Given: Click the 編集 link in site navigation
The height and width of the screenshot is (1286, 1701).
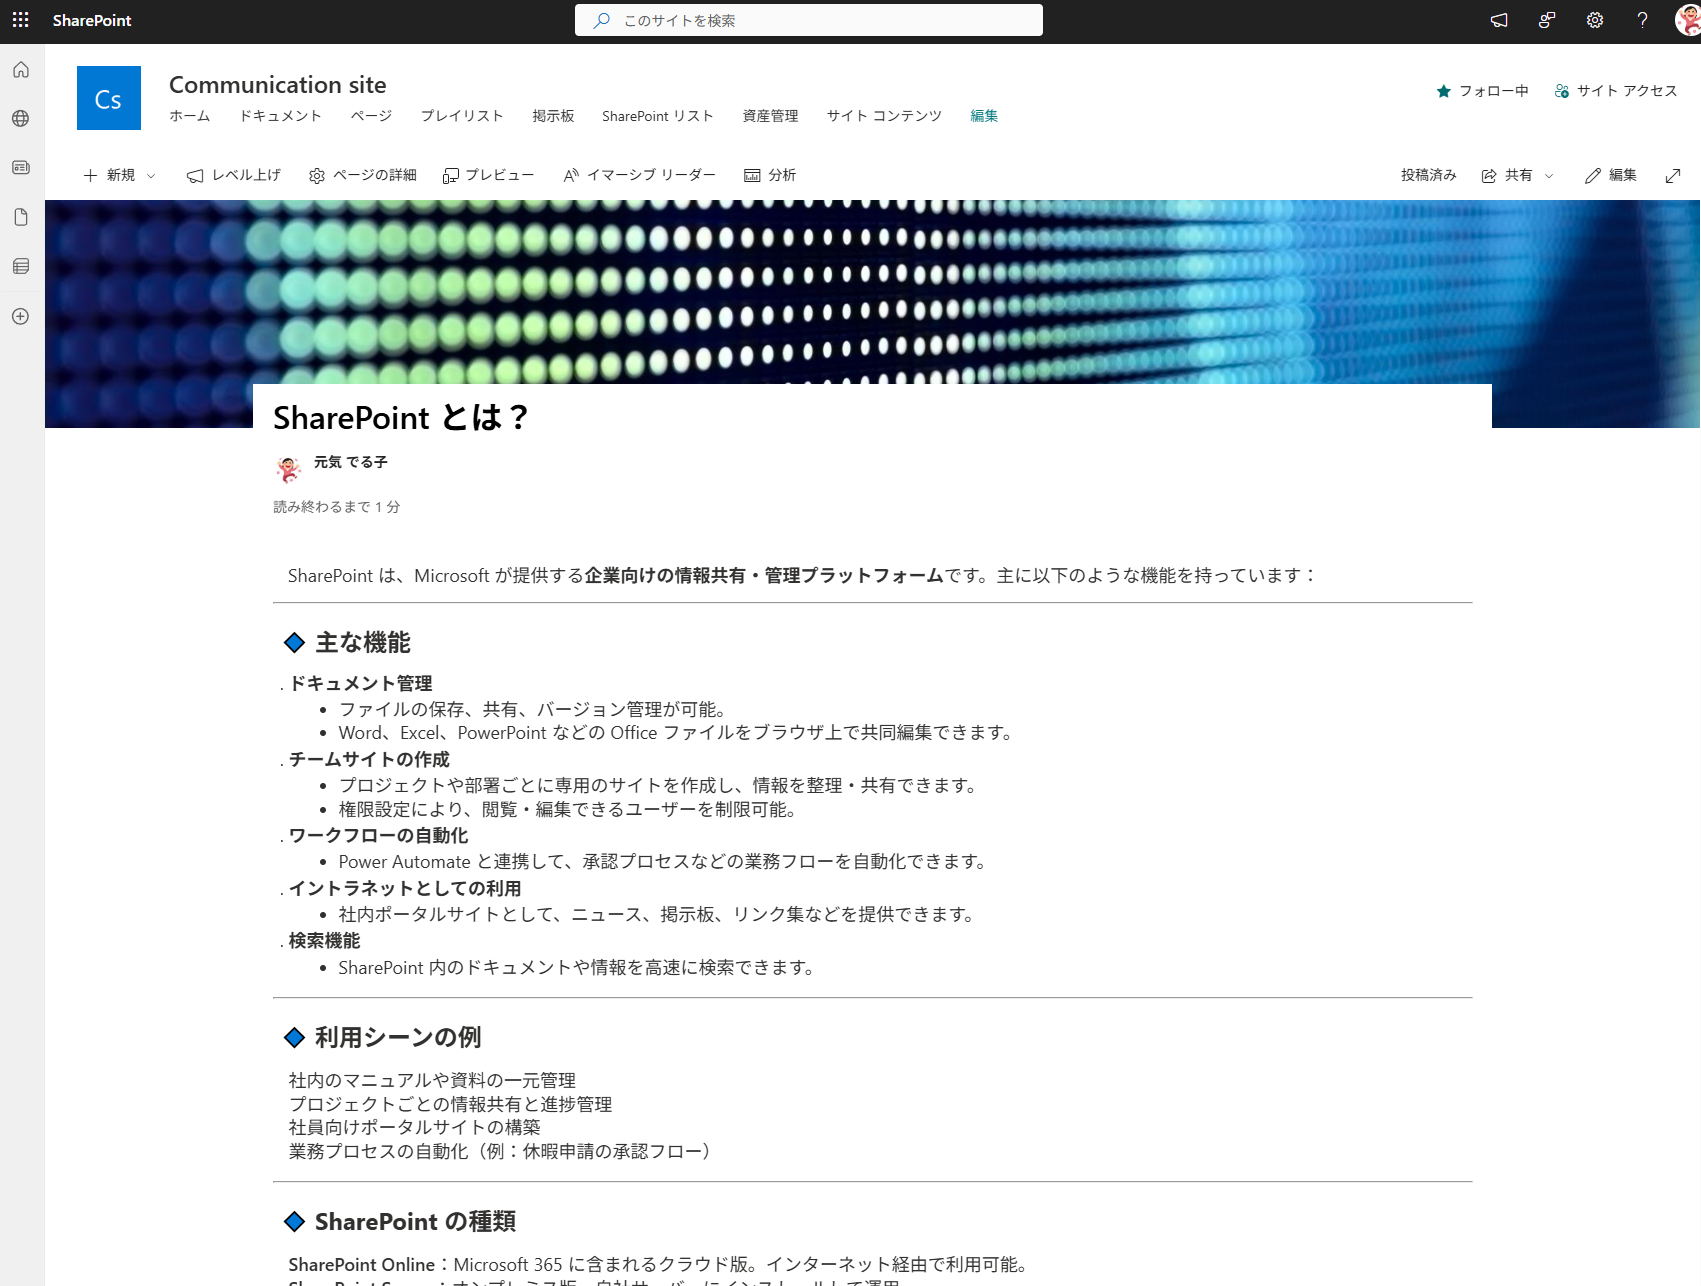Looking at the screenshot, I should click(984, 116).
